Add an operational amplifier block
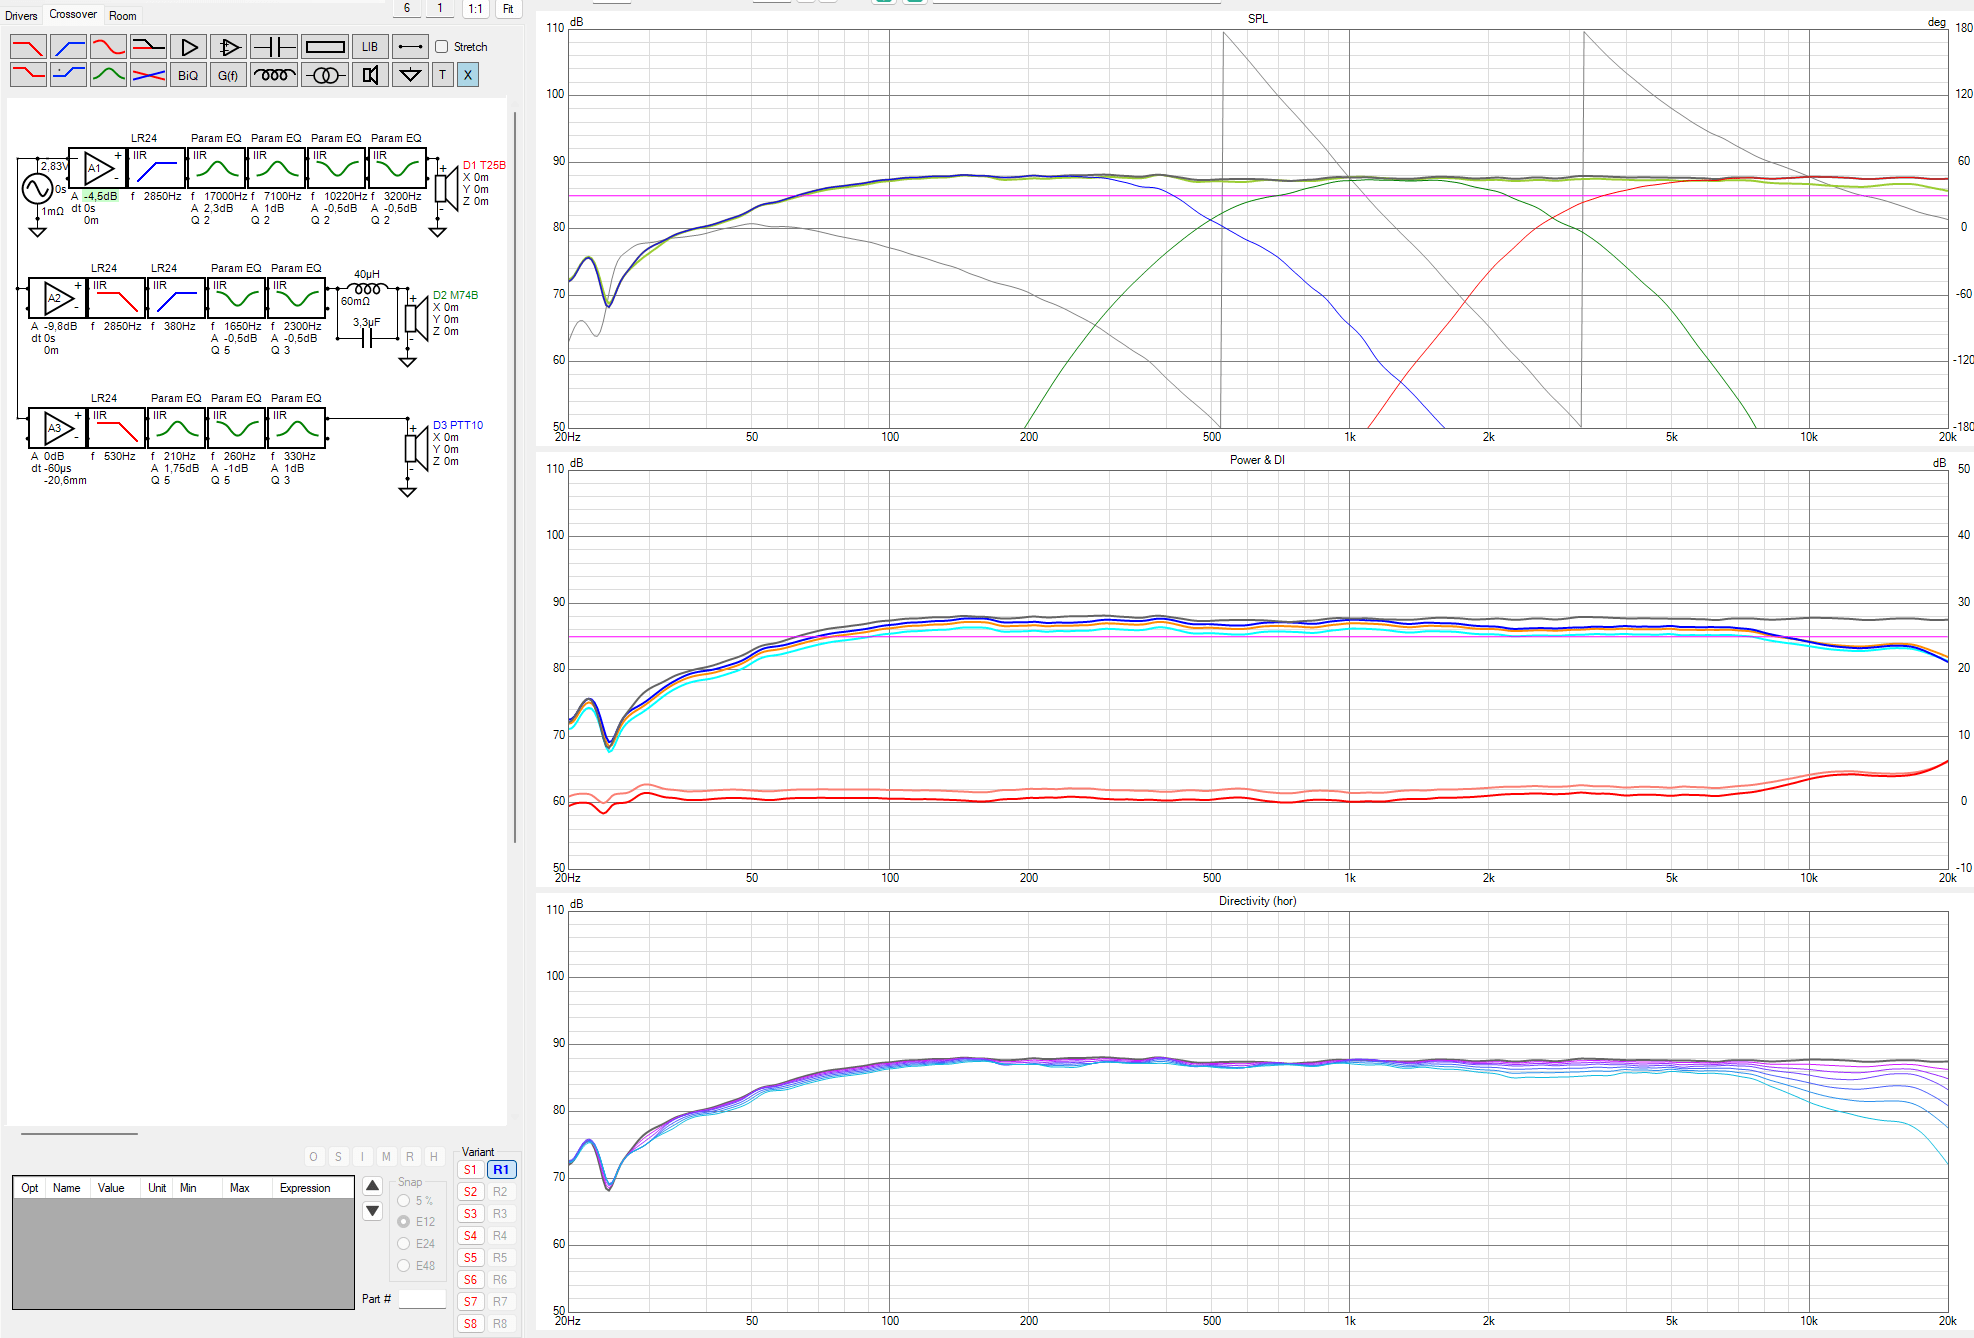 click(x=228, y=47)
